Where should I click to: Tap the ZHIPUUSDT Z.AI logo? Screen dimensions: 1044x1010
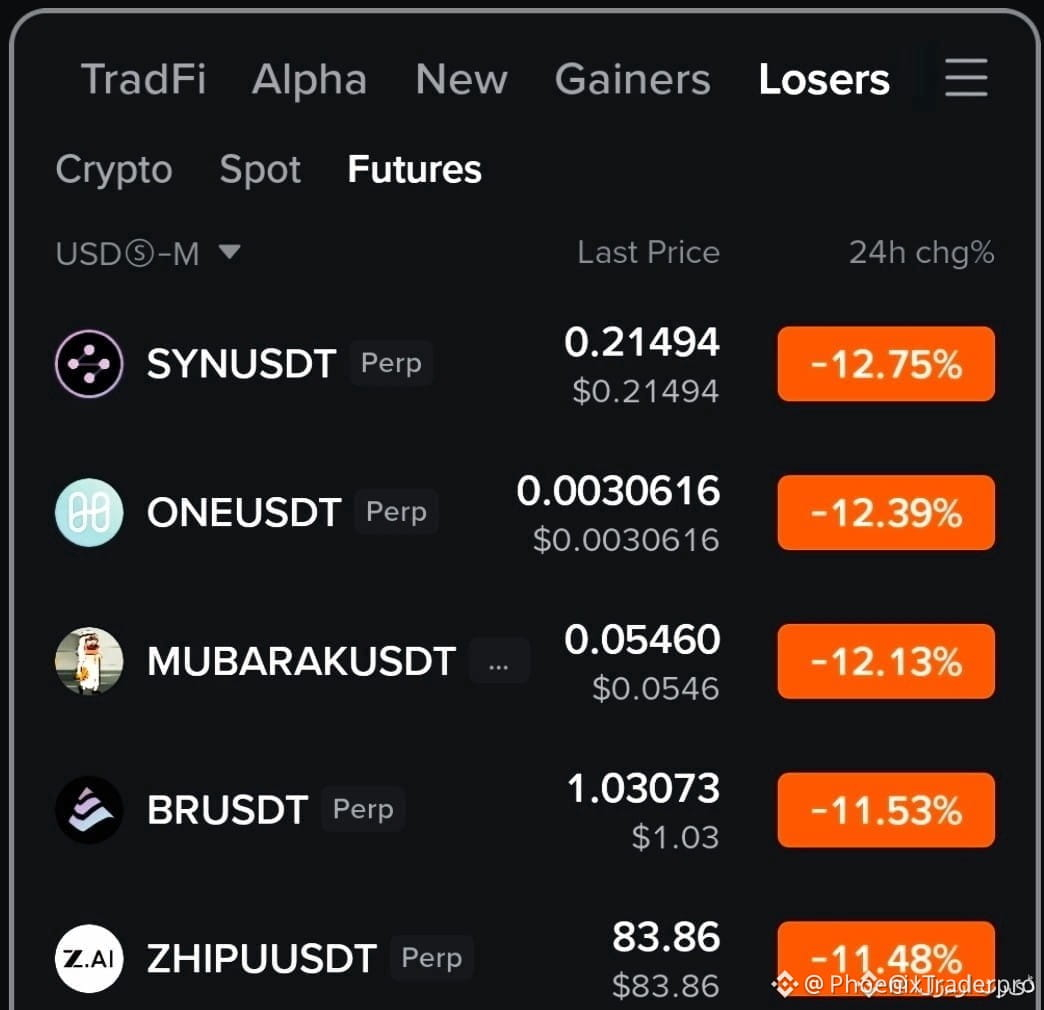coord(89,958)
